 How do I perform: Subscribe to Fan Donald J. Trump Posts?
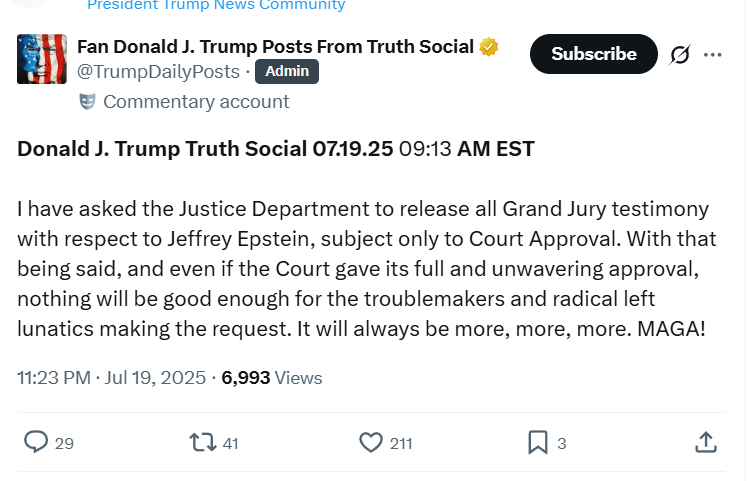point(594,54)
